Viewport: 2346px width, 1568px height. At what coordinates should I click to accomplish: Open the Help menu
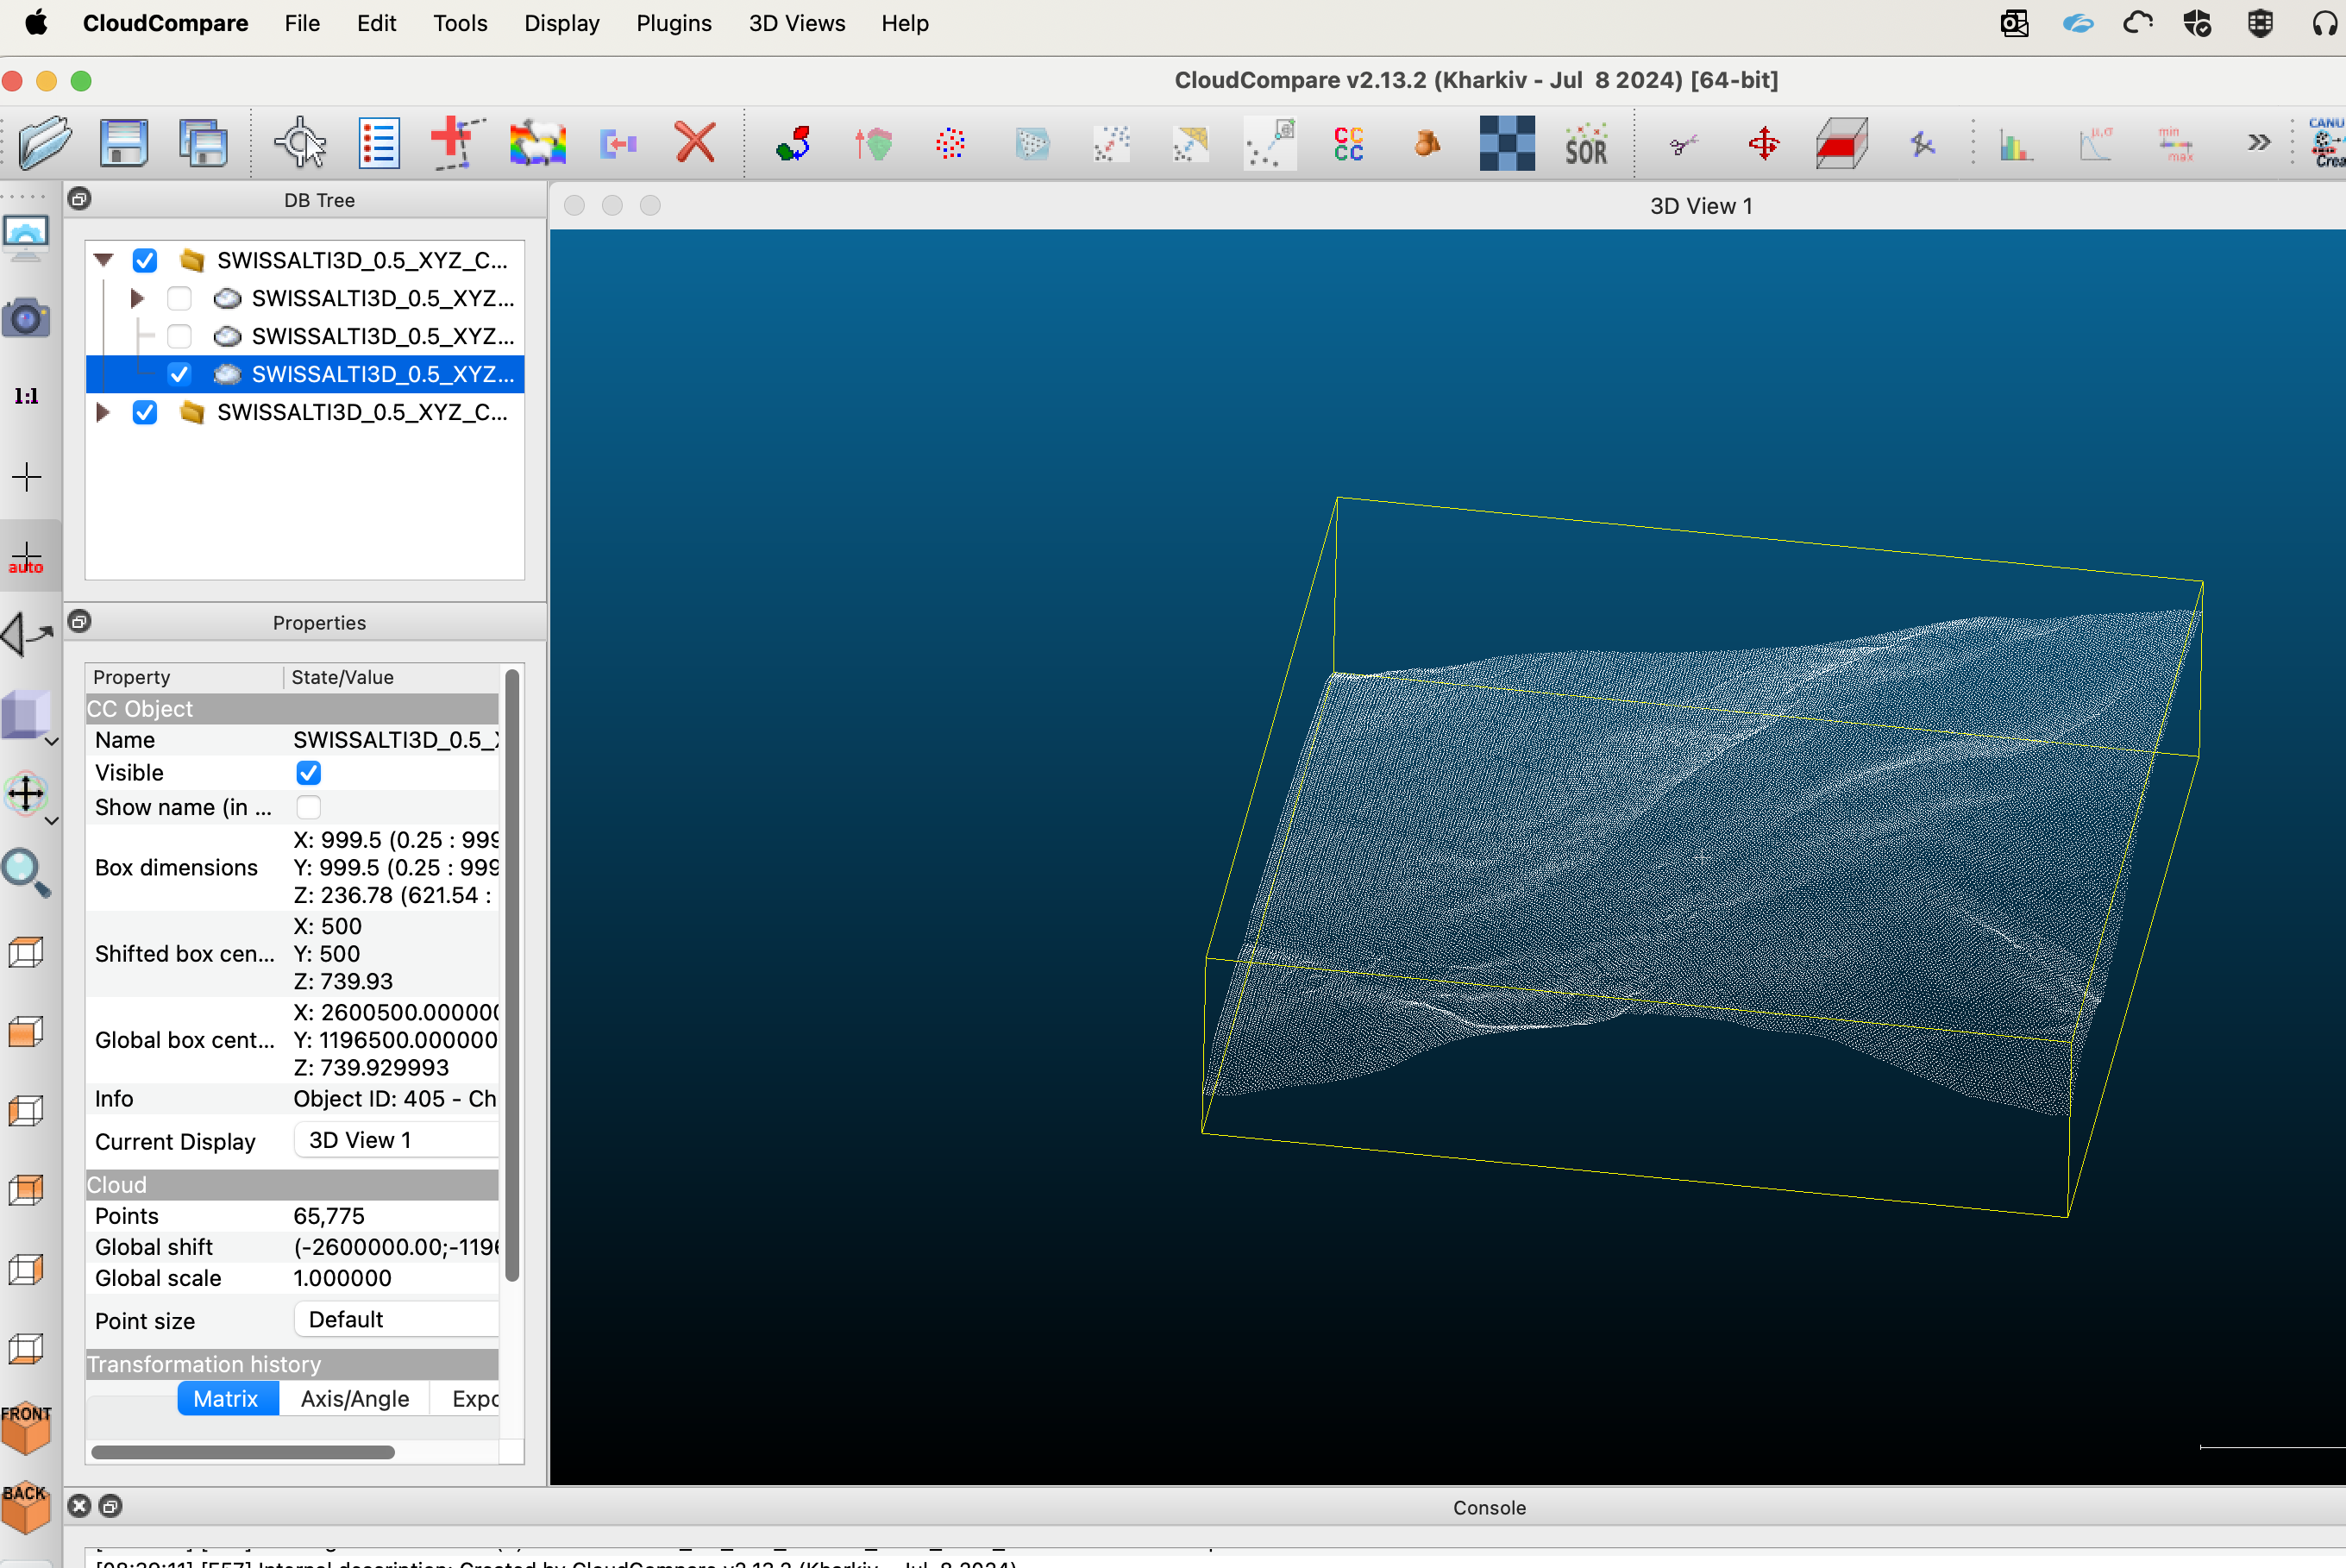(905, 23)
